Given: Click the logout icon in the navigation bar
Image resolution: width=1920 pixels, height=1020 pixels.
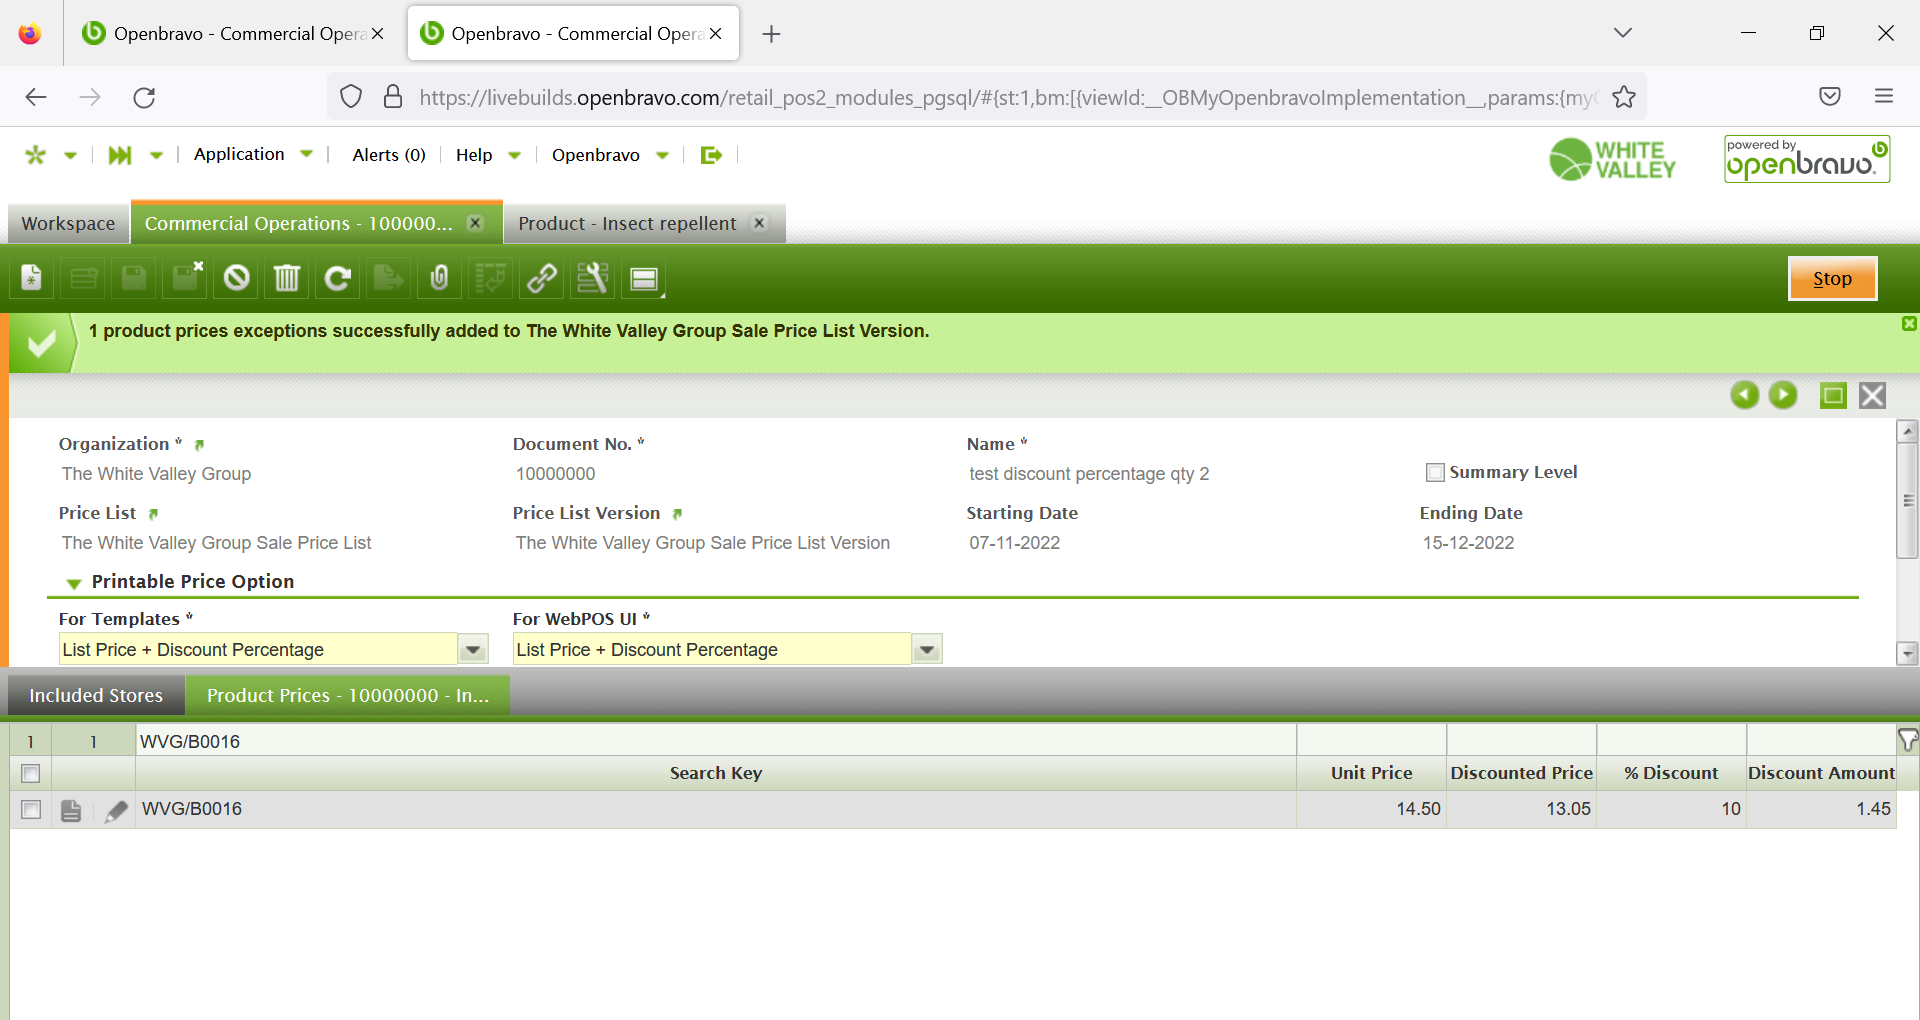Looking at the screenshot, I should [711, 155].
